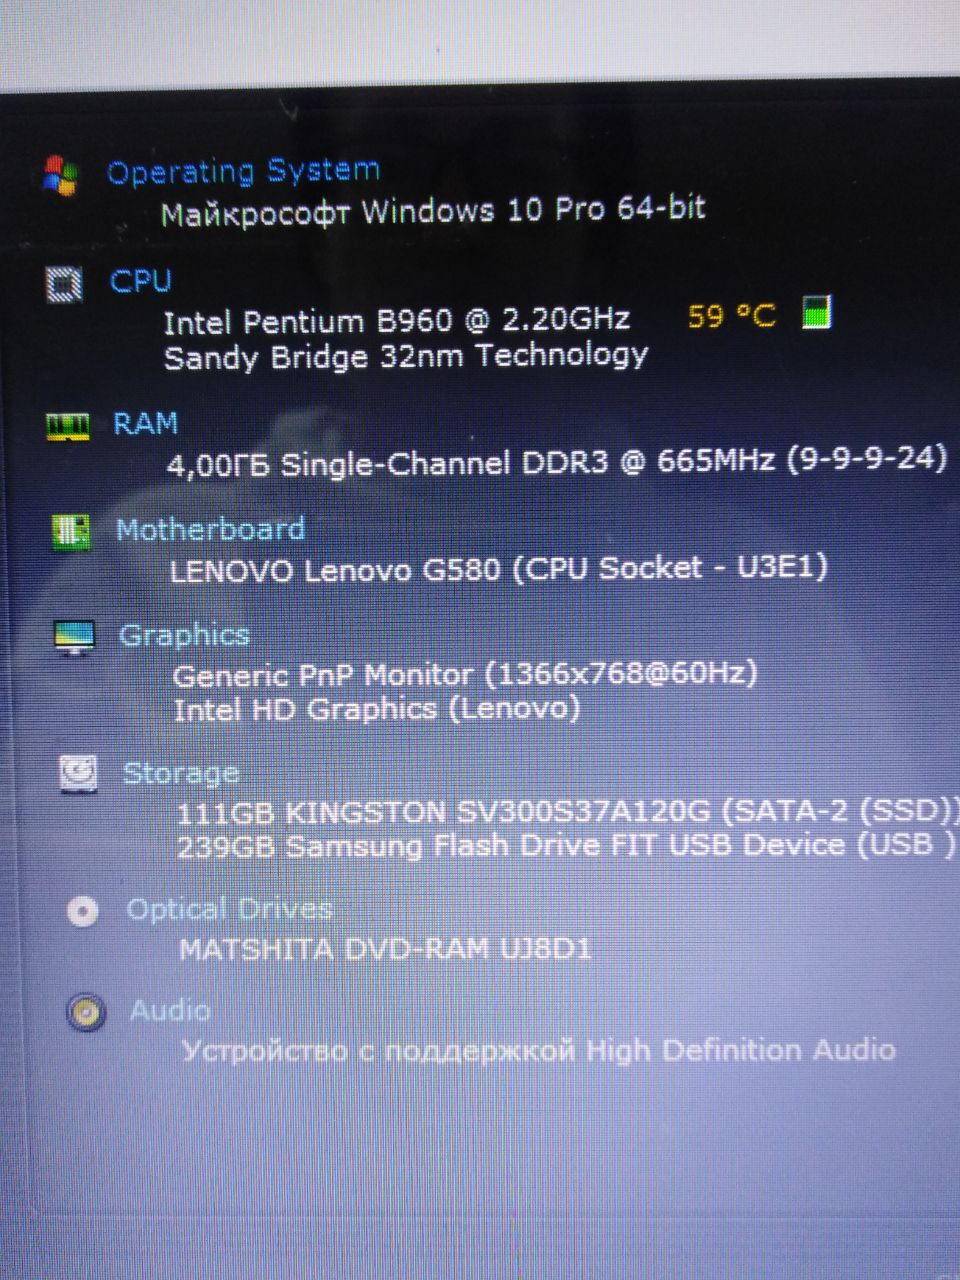Click the Graphics monitor icon

pyautogui.click(x=74, y=637)
